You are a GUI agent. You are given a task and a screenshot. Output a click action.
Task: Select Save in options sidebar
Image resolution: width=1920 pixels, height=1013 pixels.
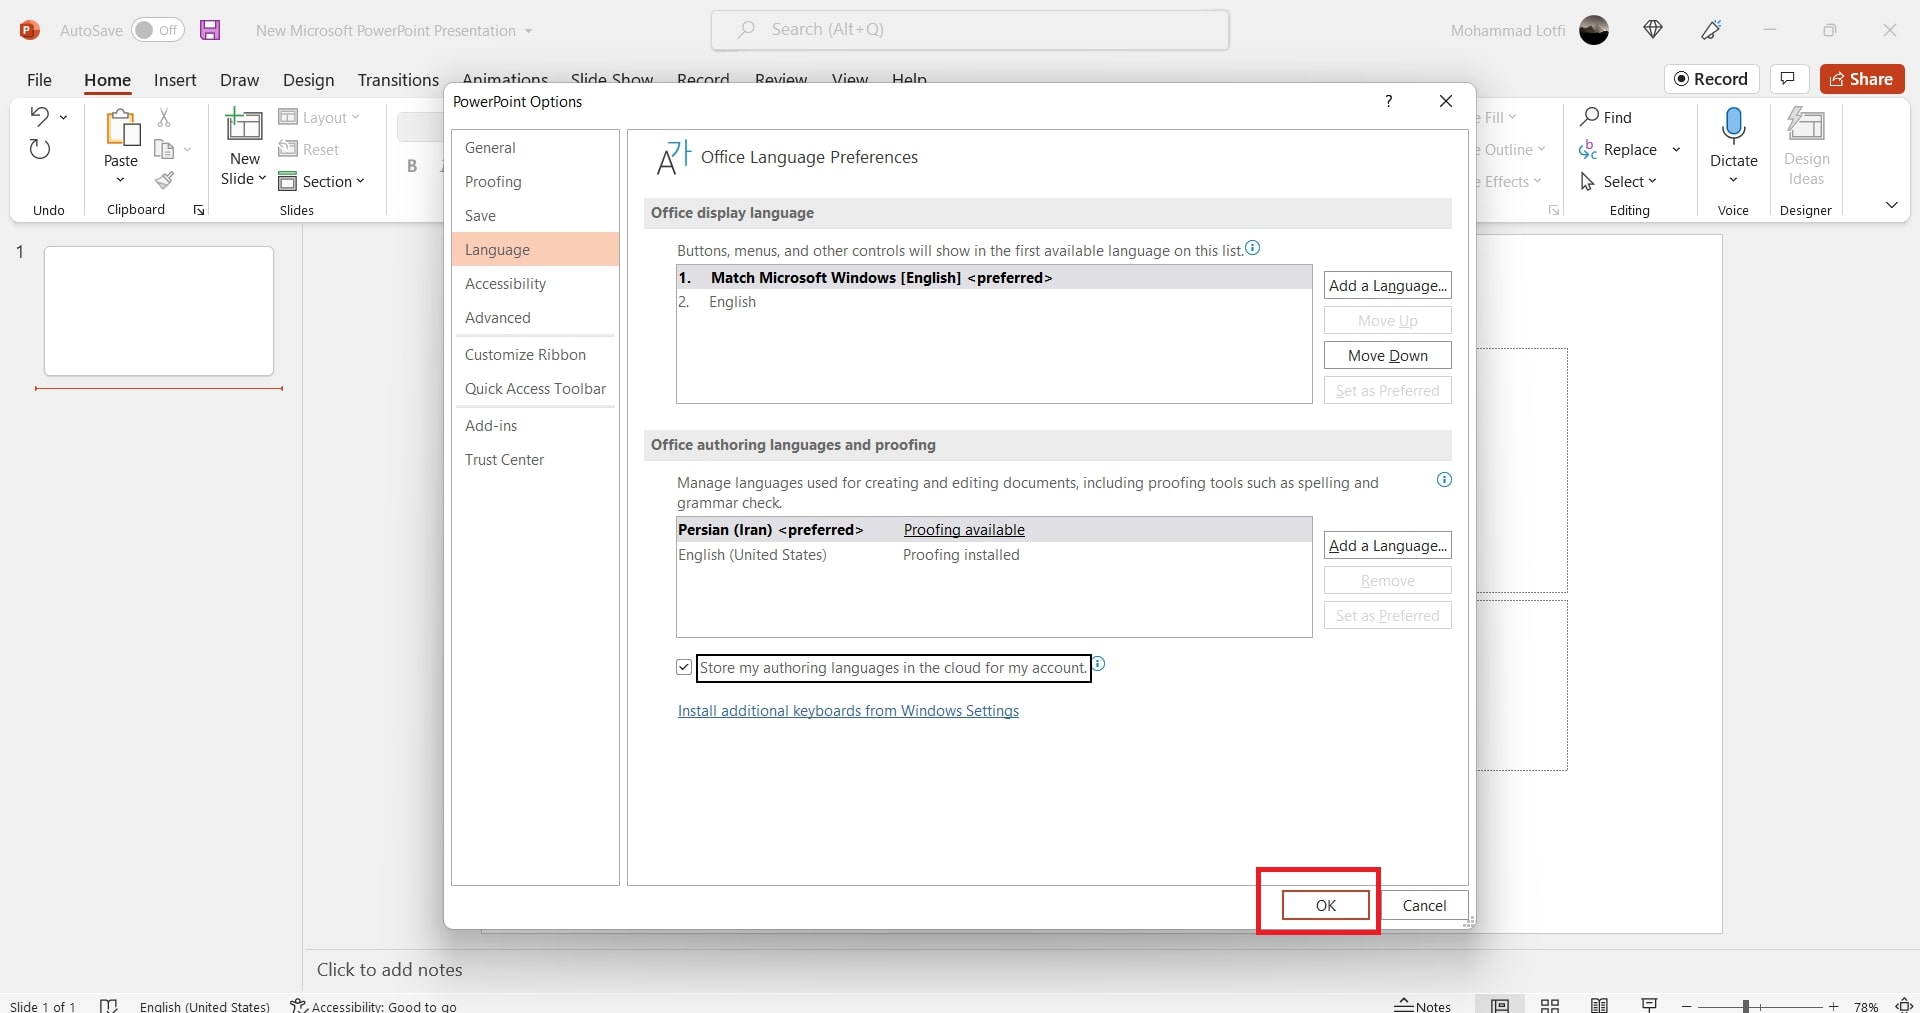click(535, 216)
